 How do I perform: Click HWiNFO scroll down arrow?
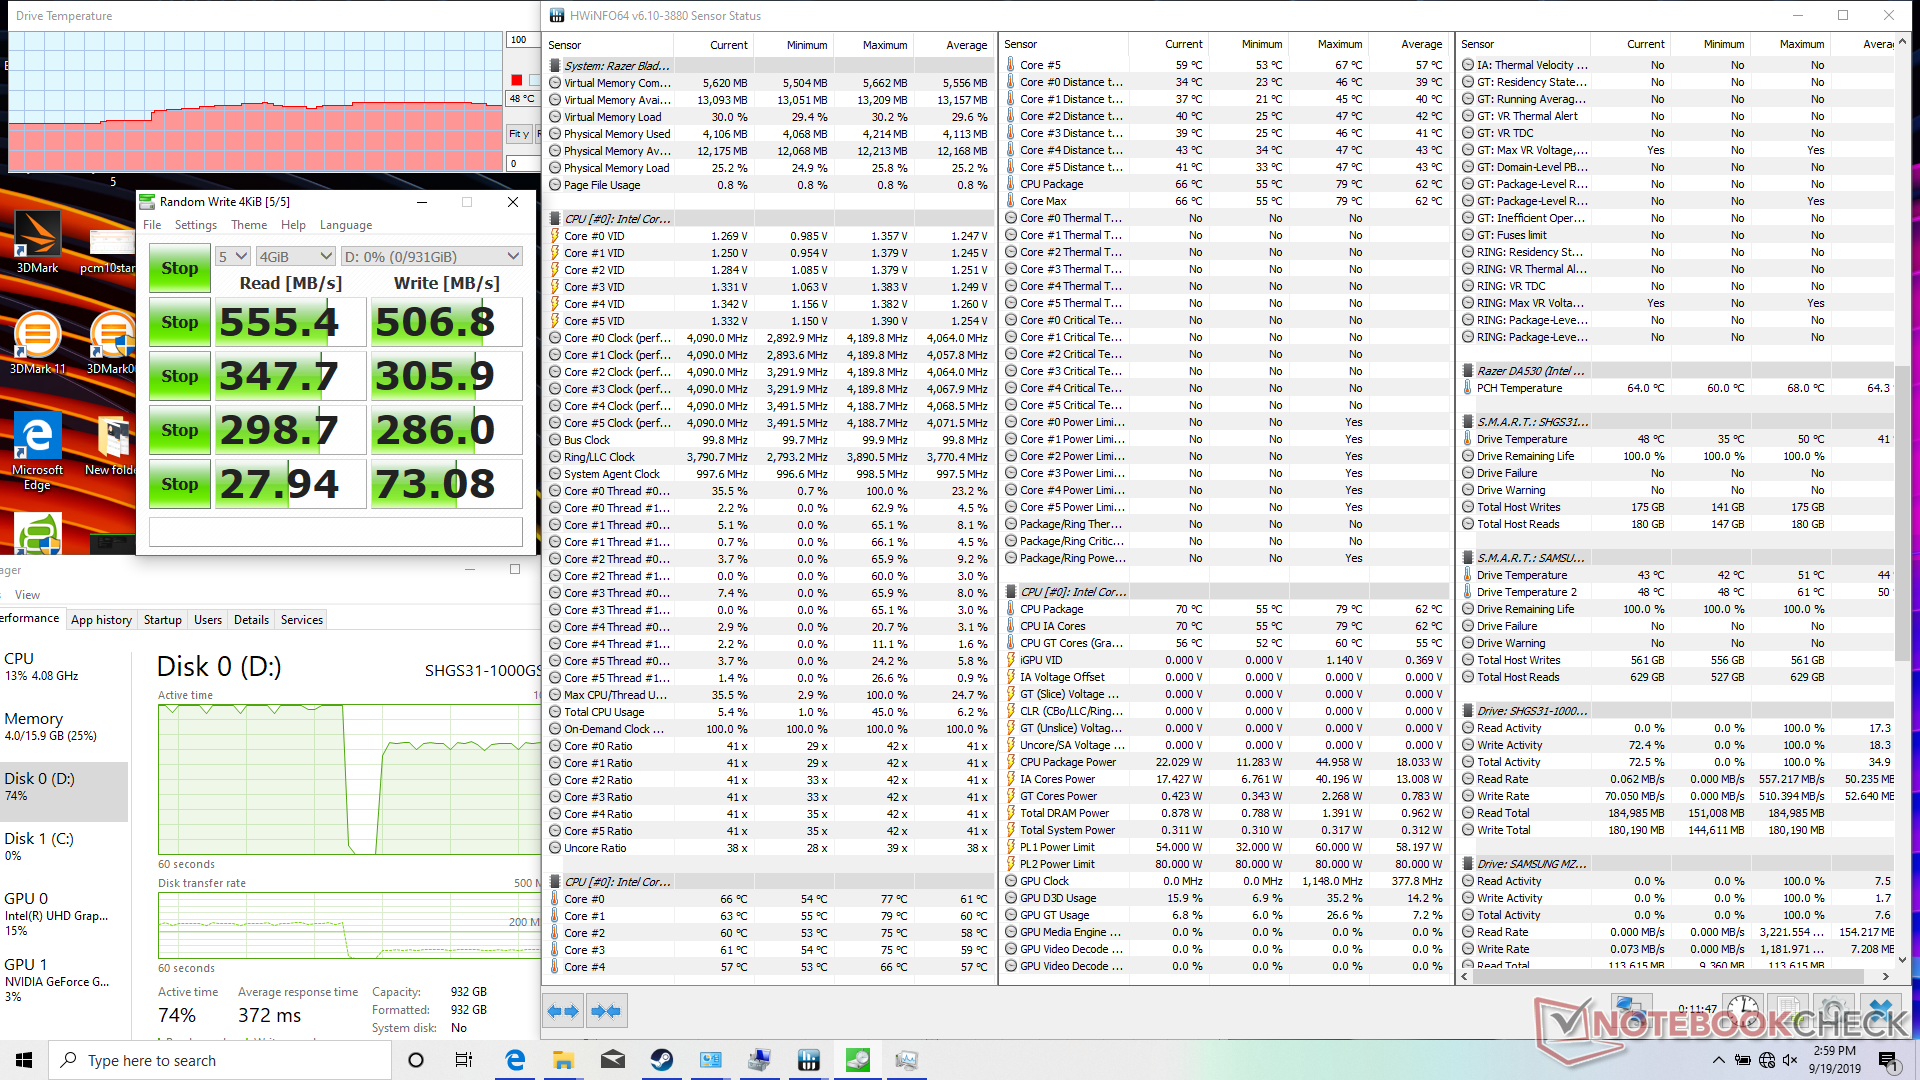click(1903, 960)
